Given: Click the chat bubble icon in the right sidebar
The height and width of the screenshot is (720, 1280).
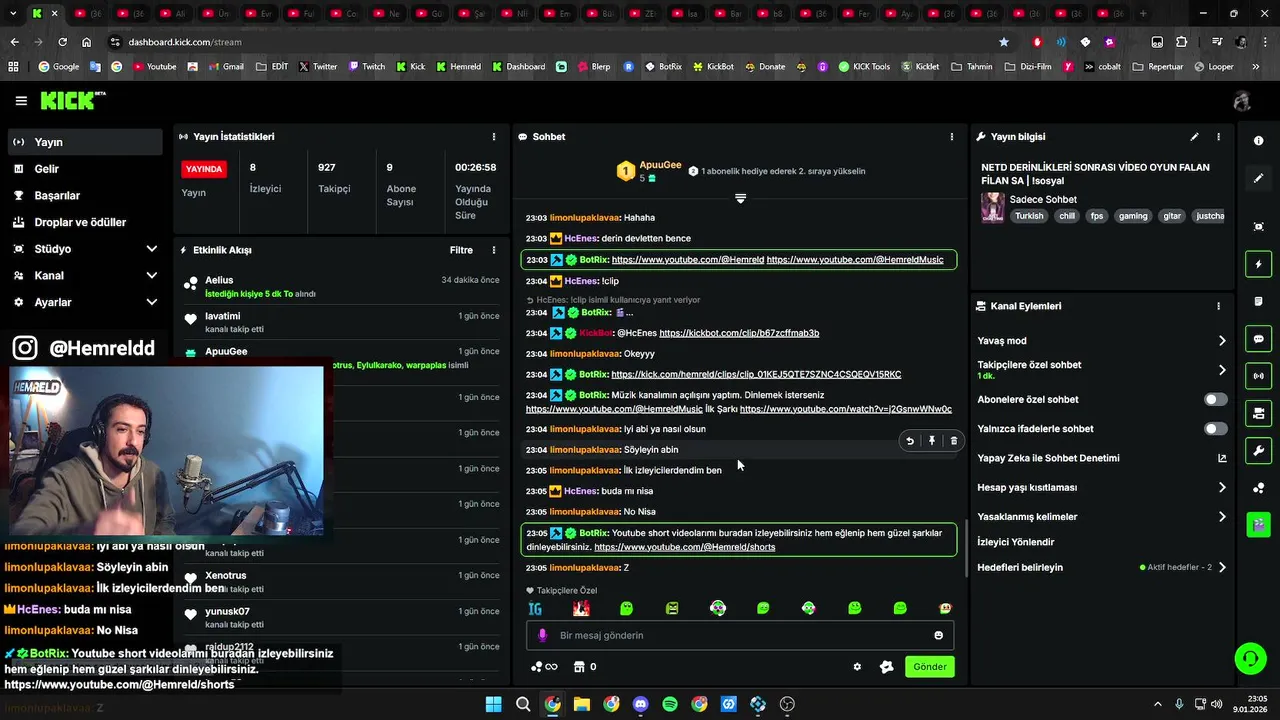Looking at the screenshot, I should pos(1258,339).
